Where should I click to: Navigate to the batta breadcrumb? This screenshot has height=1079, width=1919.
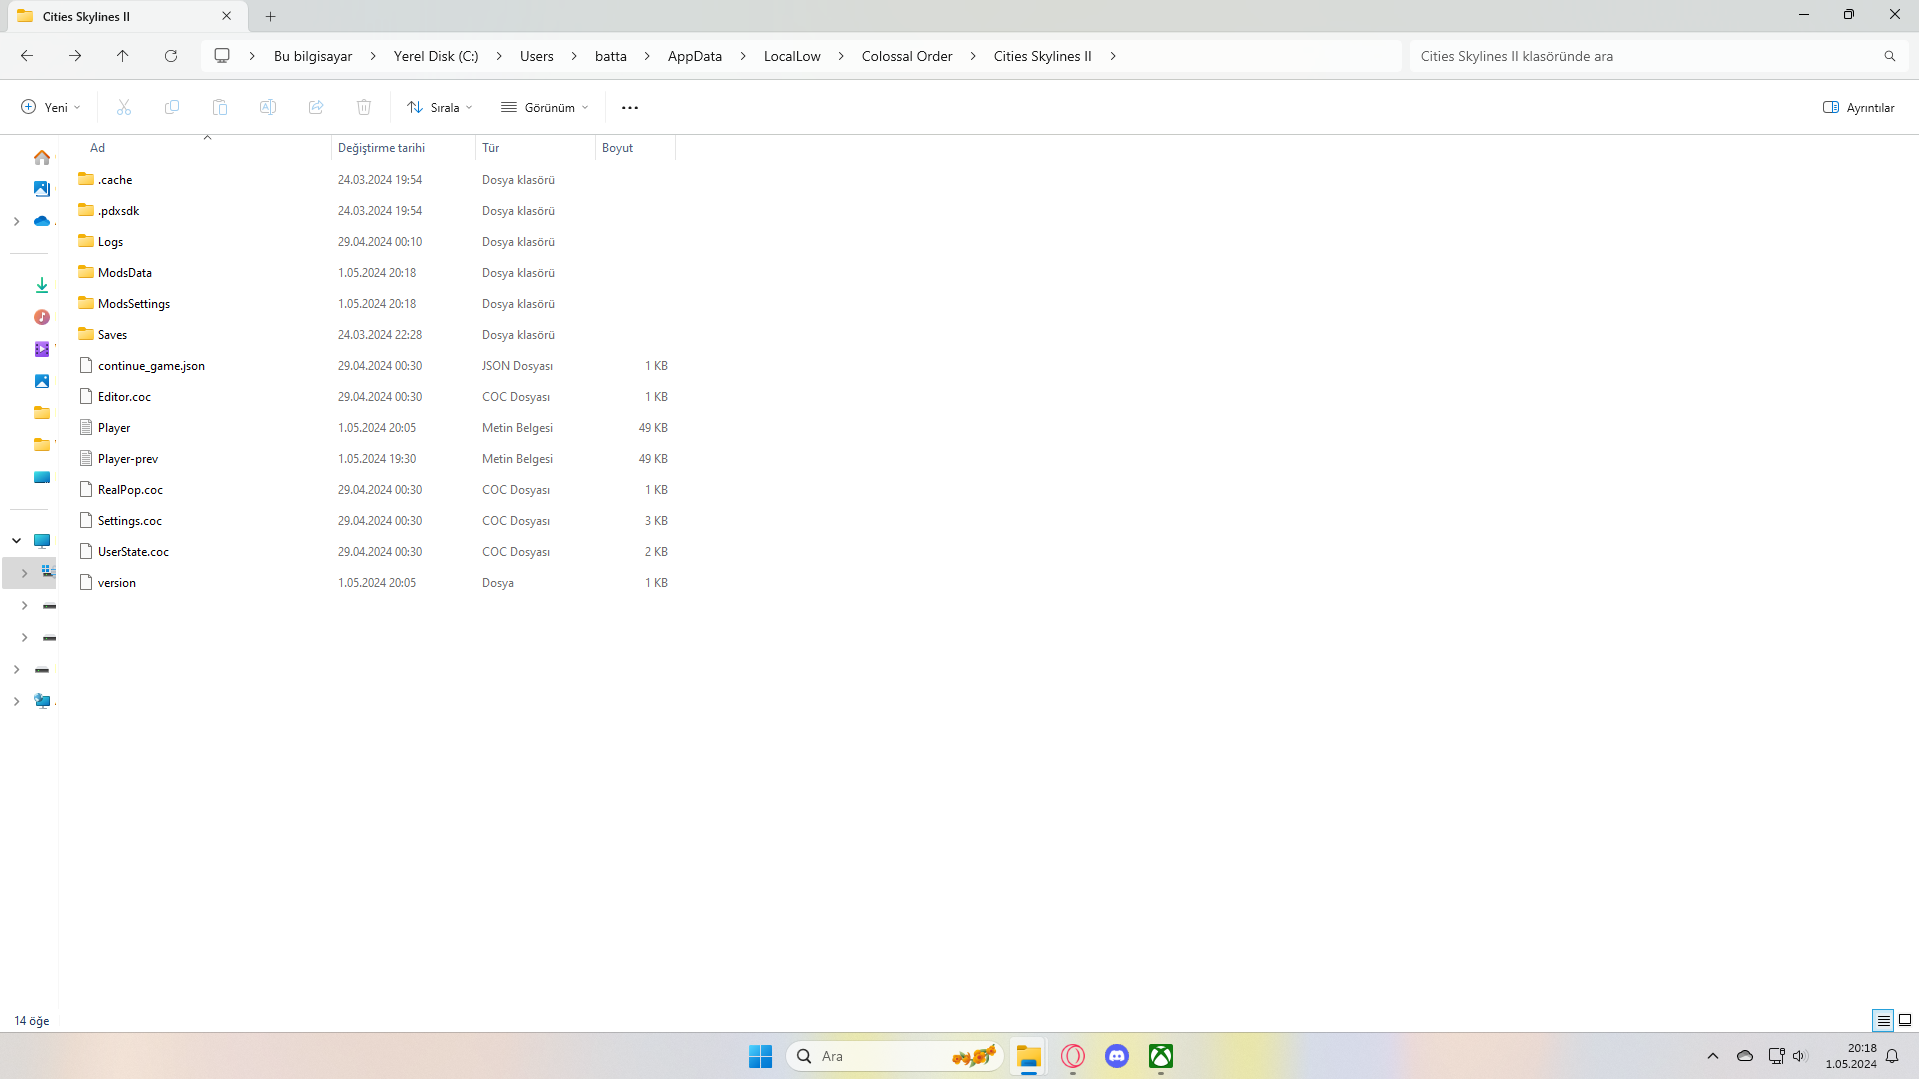click(x=611, y=56)
